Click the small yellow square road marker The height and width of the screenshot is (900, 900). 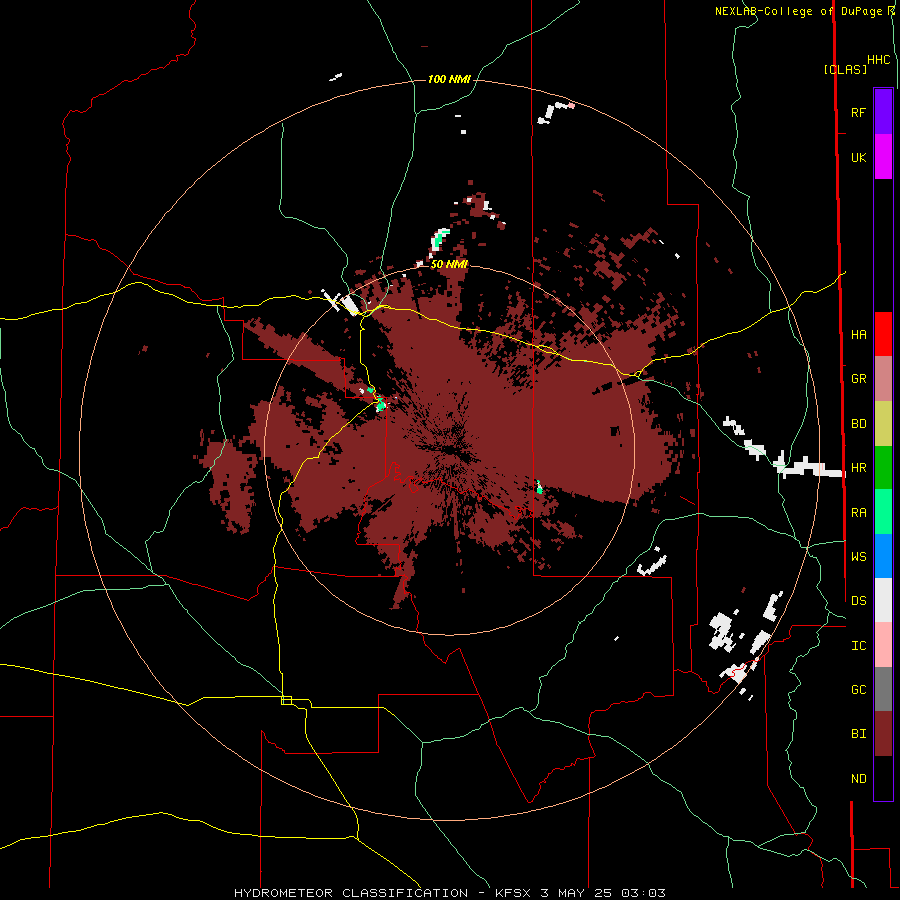click(x=286, y=700)
